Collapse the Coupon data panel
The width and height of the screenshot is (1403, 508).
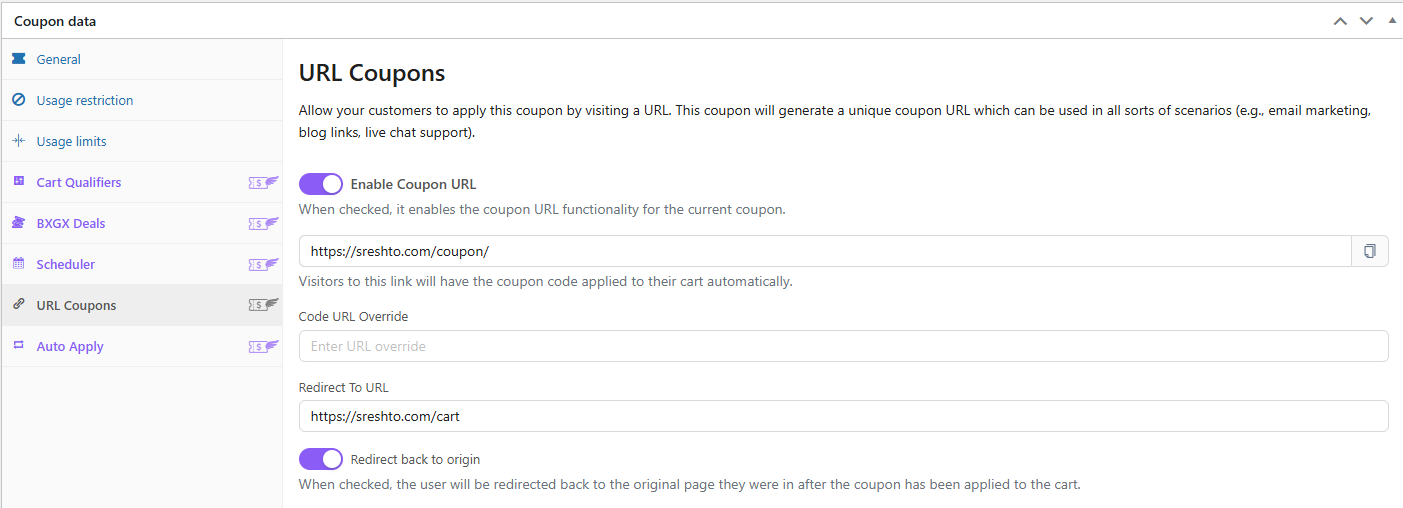coord(1391,21)
